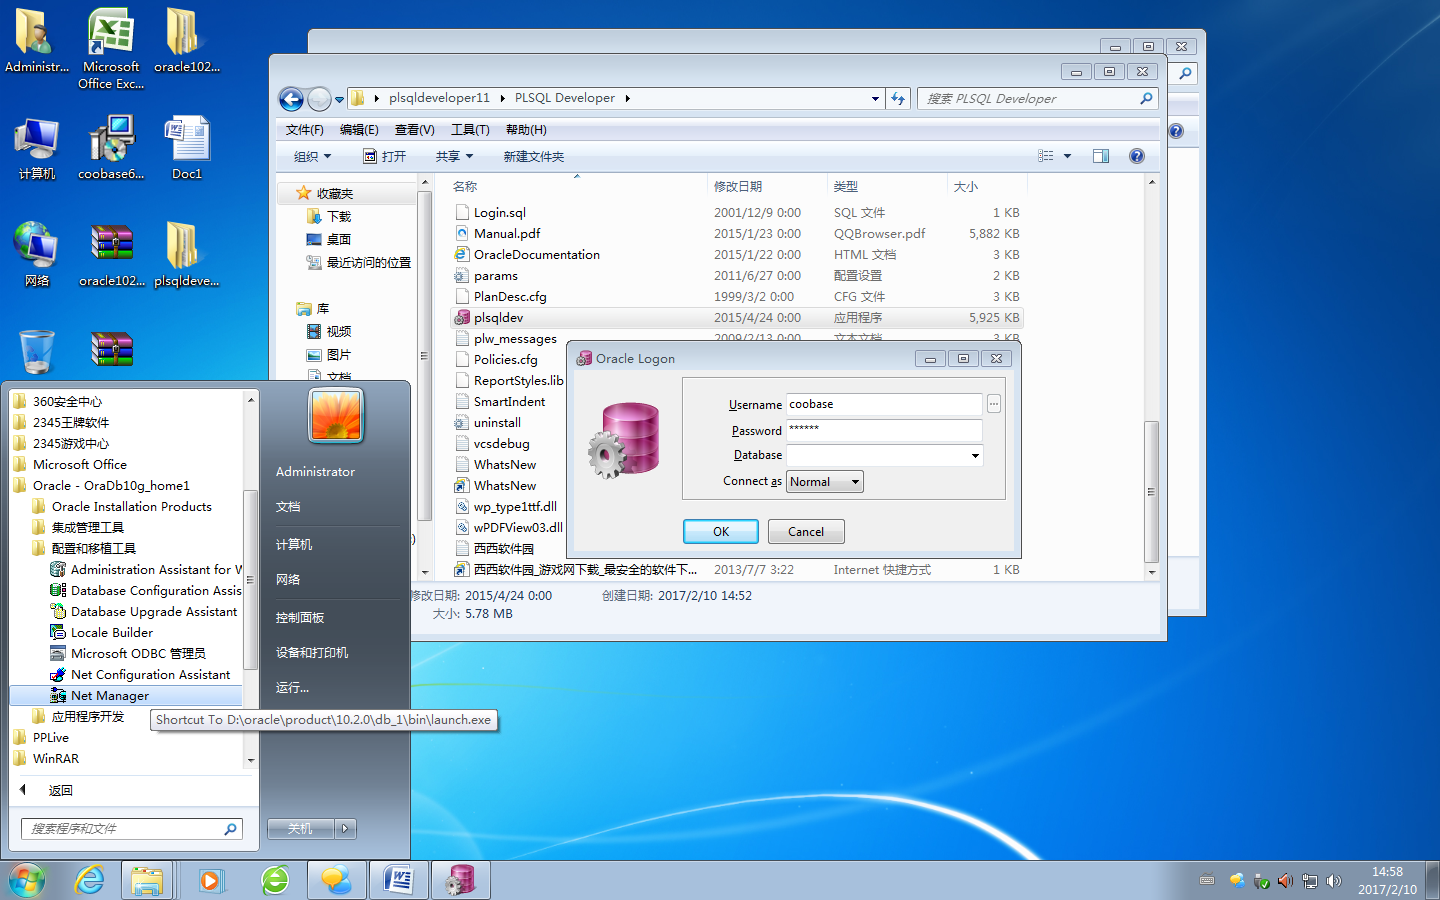Click the 搜索 PLSQL Developer search field

(1037, 98)
